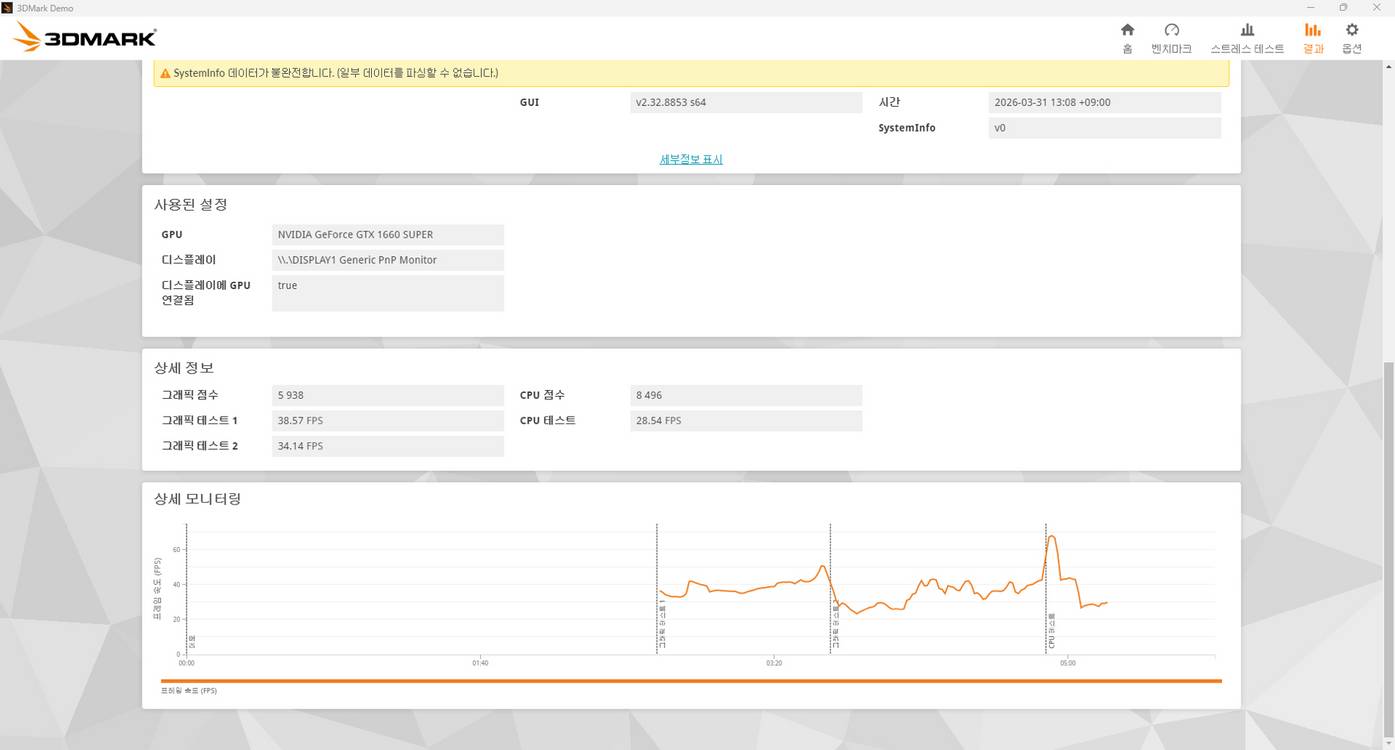Screen dimensions: 1395x750
Task: Select the 결과 results bar-chart icon
Action: tap(1313, 31)
